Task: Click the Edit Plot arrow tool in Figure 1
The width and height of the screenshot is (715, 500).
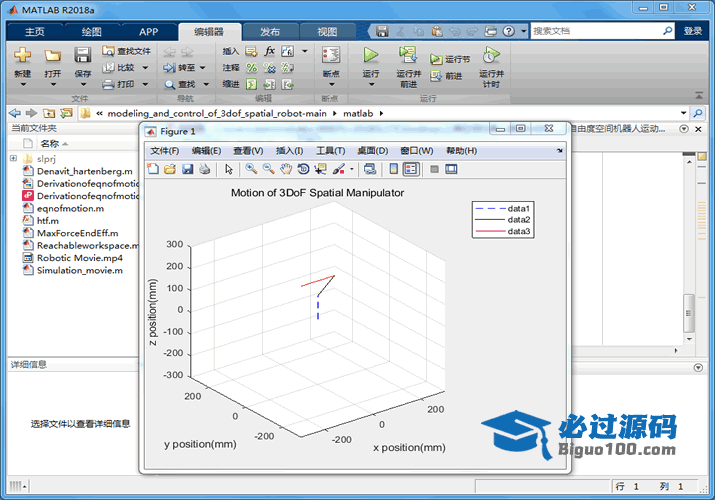Action: point(229,169)
